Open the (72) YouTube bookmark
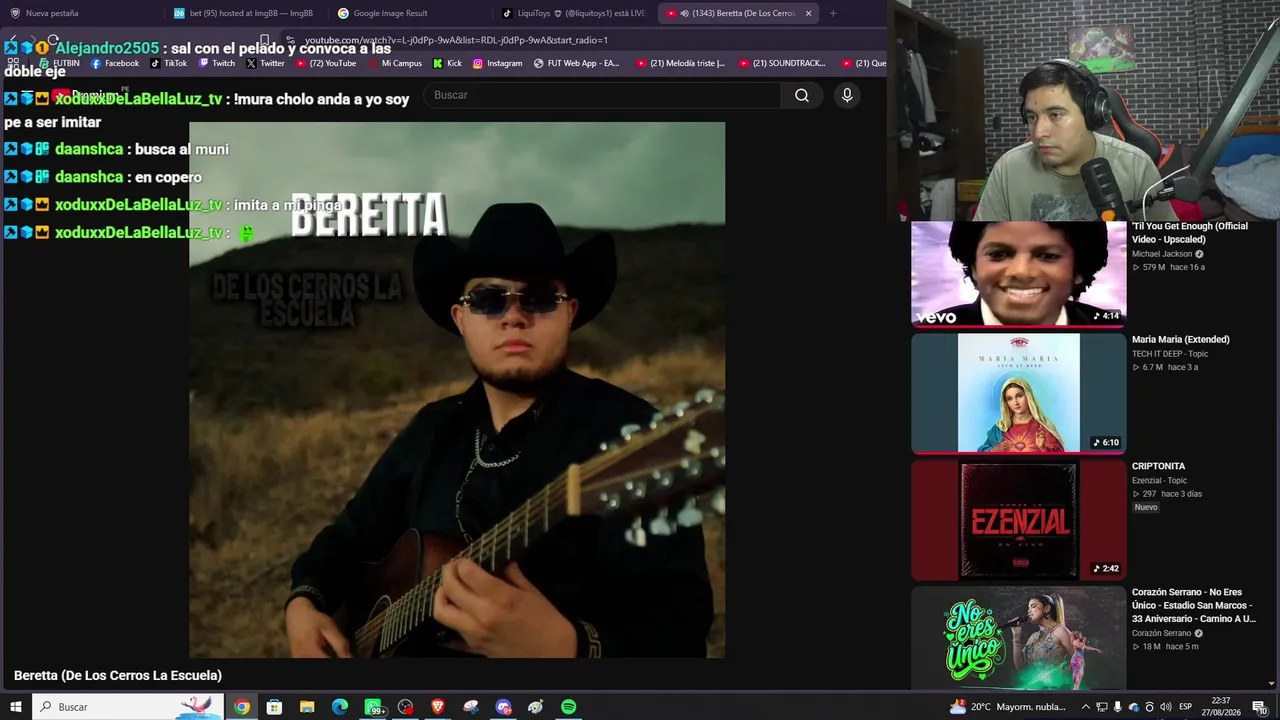Screen dimensions: 1280x720 (x=325, y=63)
